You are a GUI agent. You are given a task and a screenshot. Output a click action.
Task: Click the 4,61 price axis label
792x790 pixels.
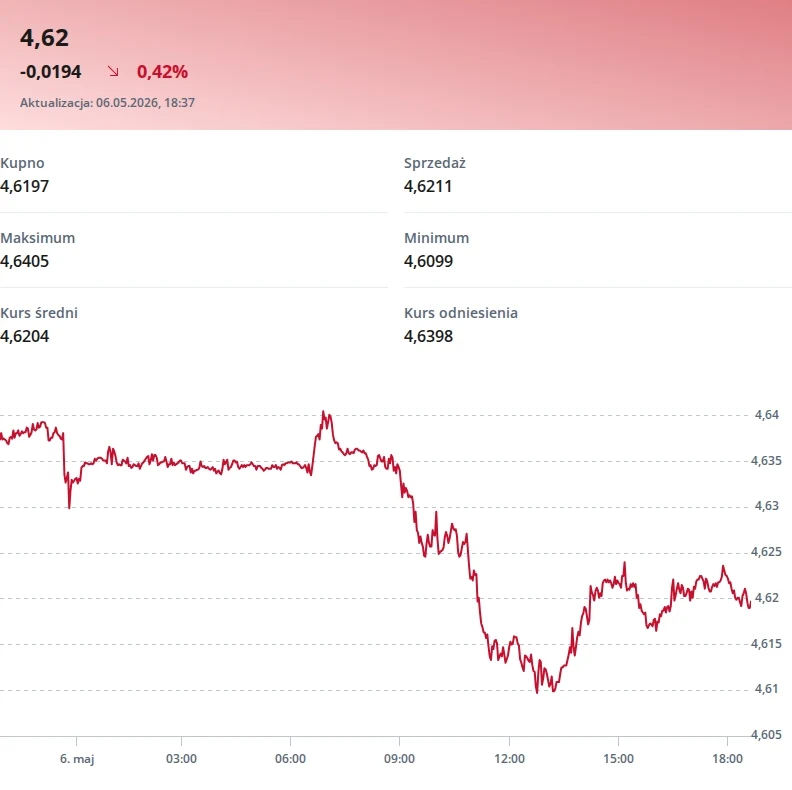pyautogui.click(x=767, y=689)
